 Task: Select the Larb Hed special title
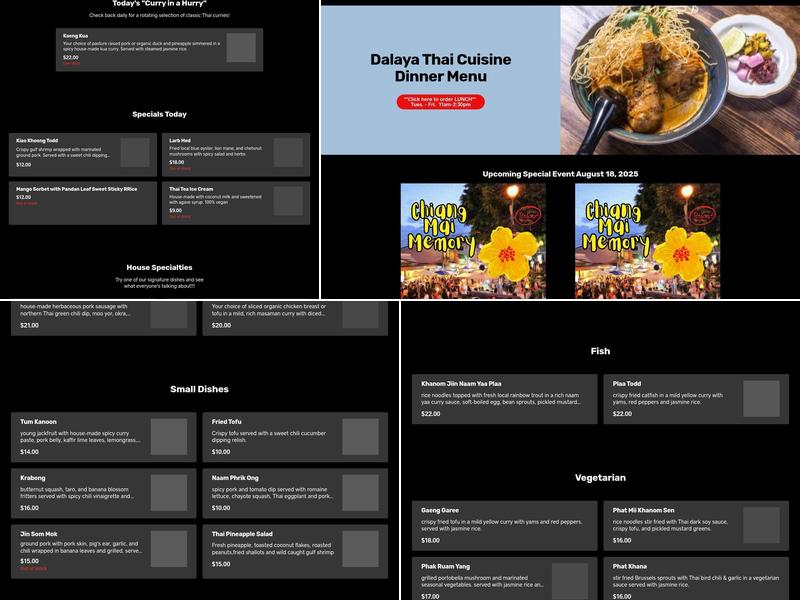coord(180,140)
